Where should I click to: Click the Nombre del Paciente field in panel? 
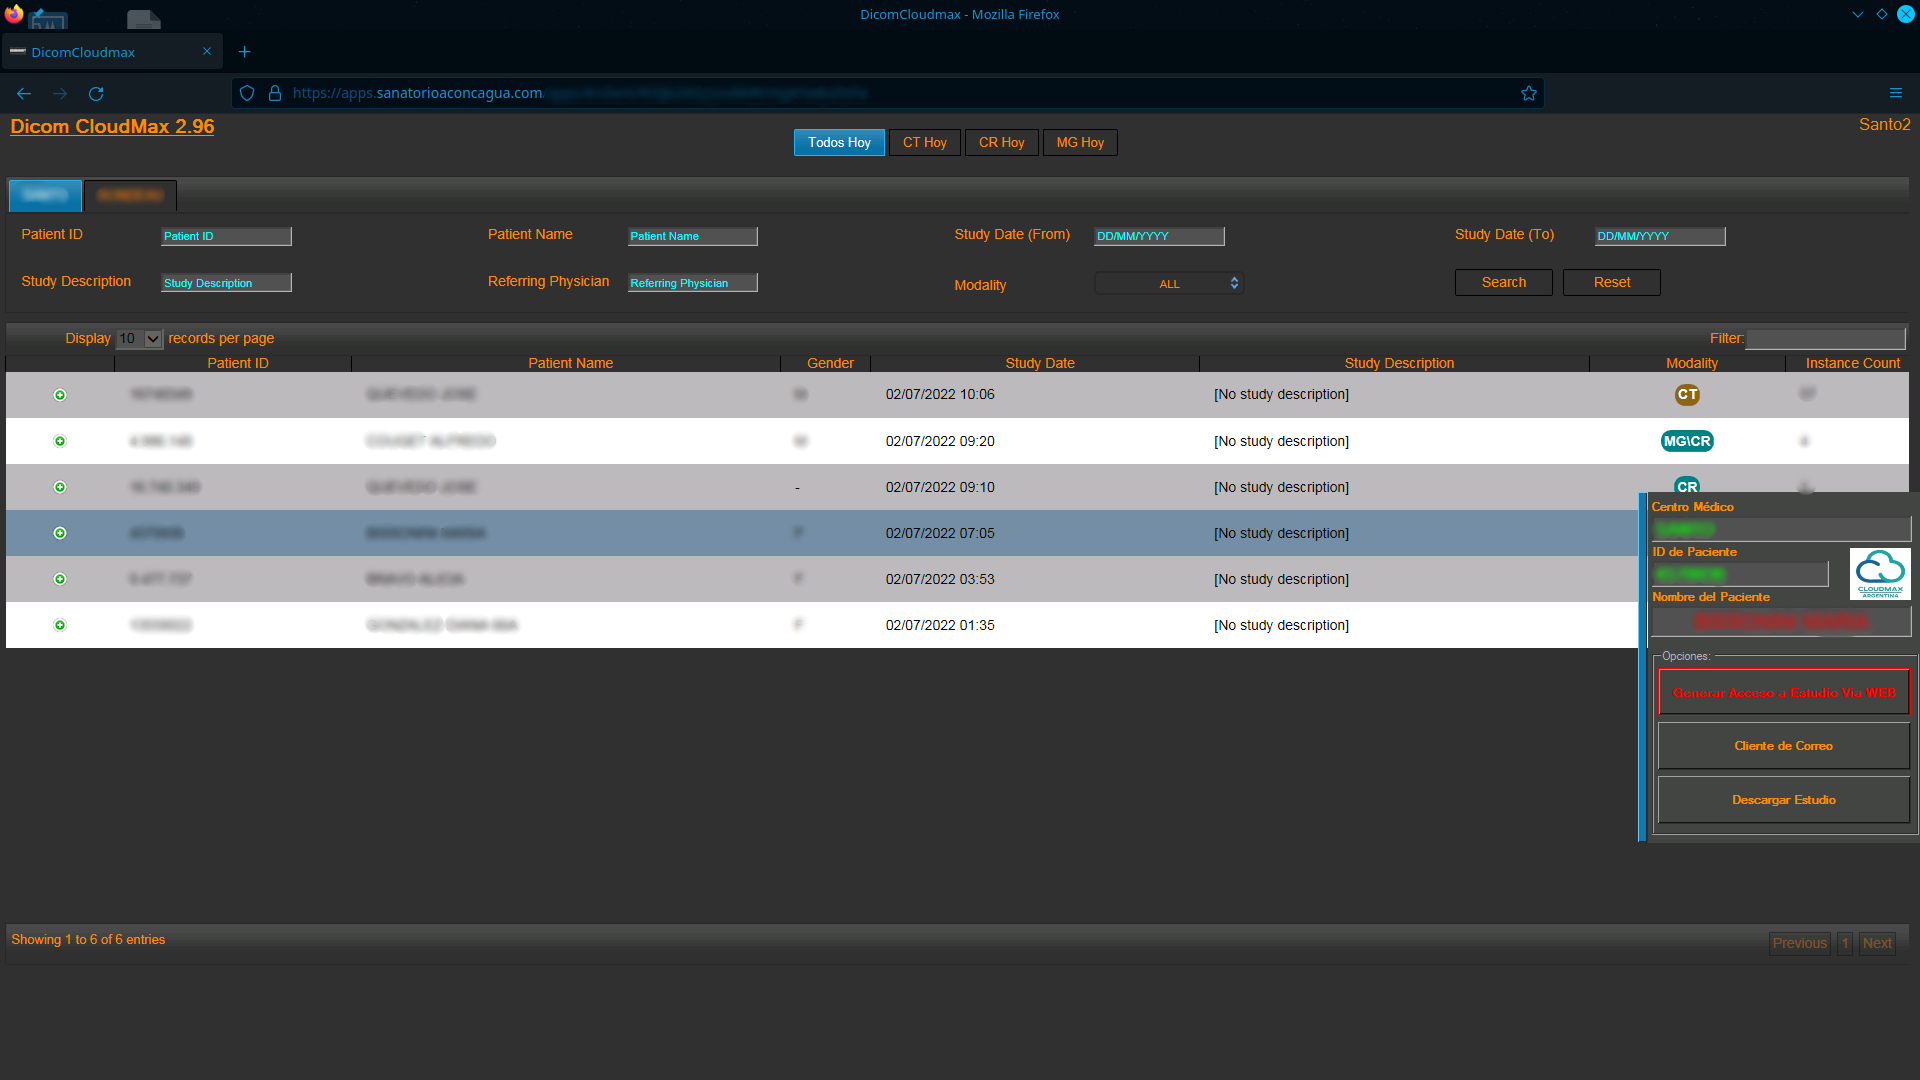coord(1781,621)
